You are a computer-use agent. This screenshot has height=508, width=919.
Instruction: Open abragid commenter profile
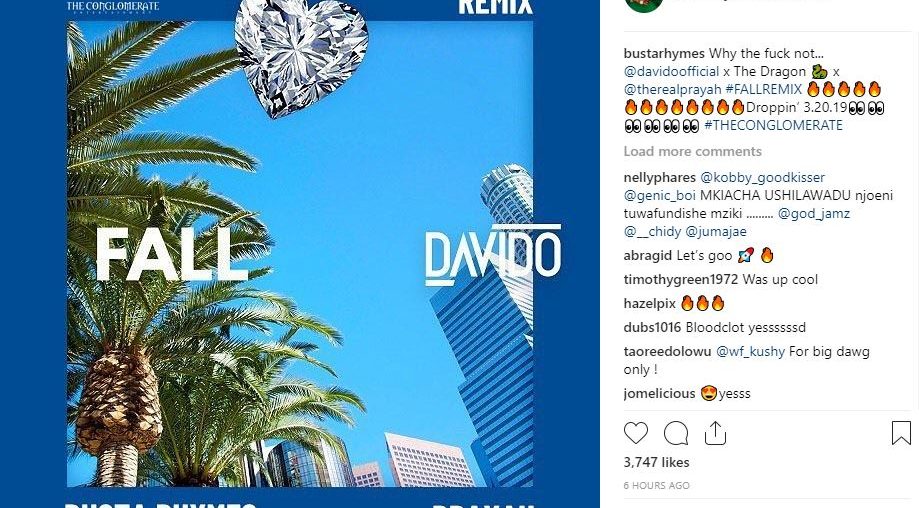tap(648, 255)
